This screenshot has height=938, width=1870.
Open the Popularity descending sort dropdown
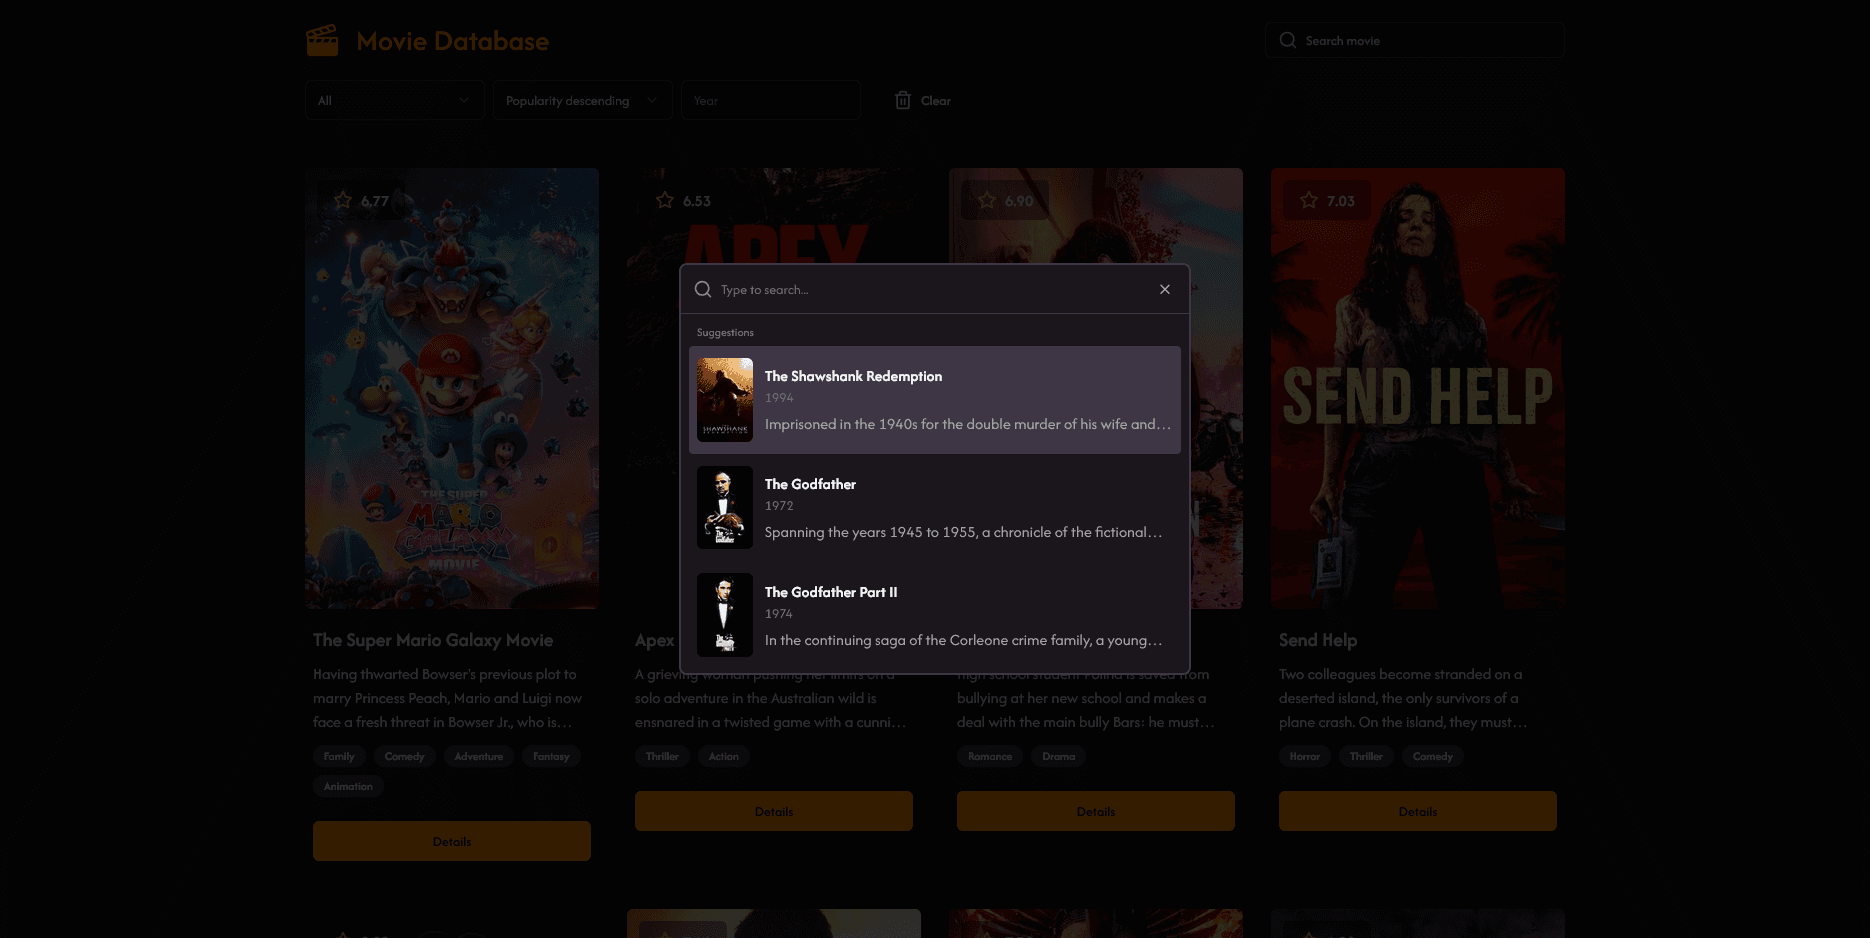(x=582, y=100)
